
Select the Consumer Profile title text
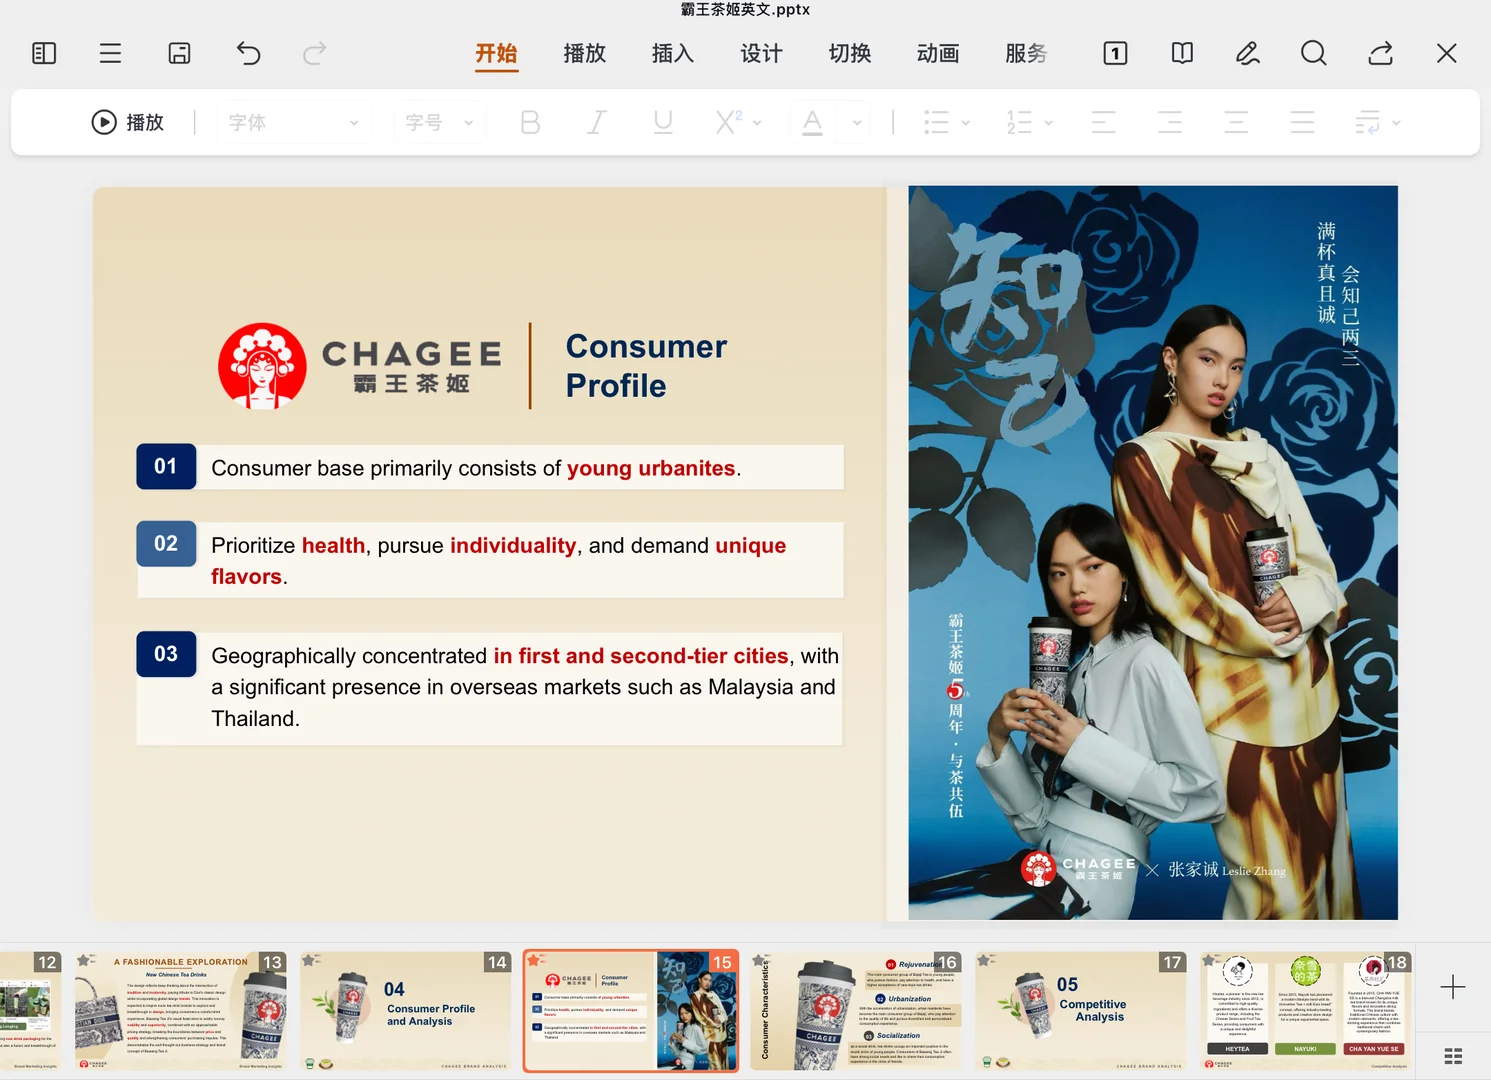[646, 366]
